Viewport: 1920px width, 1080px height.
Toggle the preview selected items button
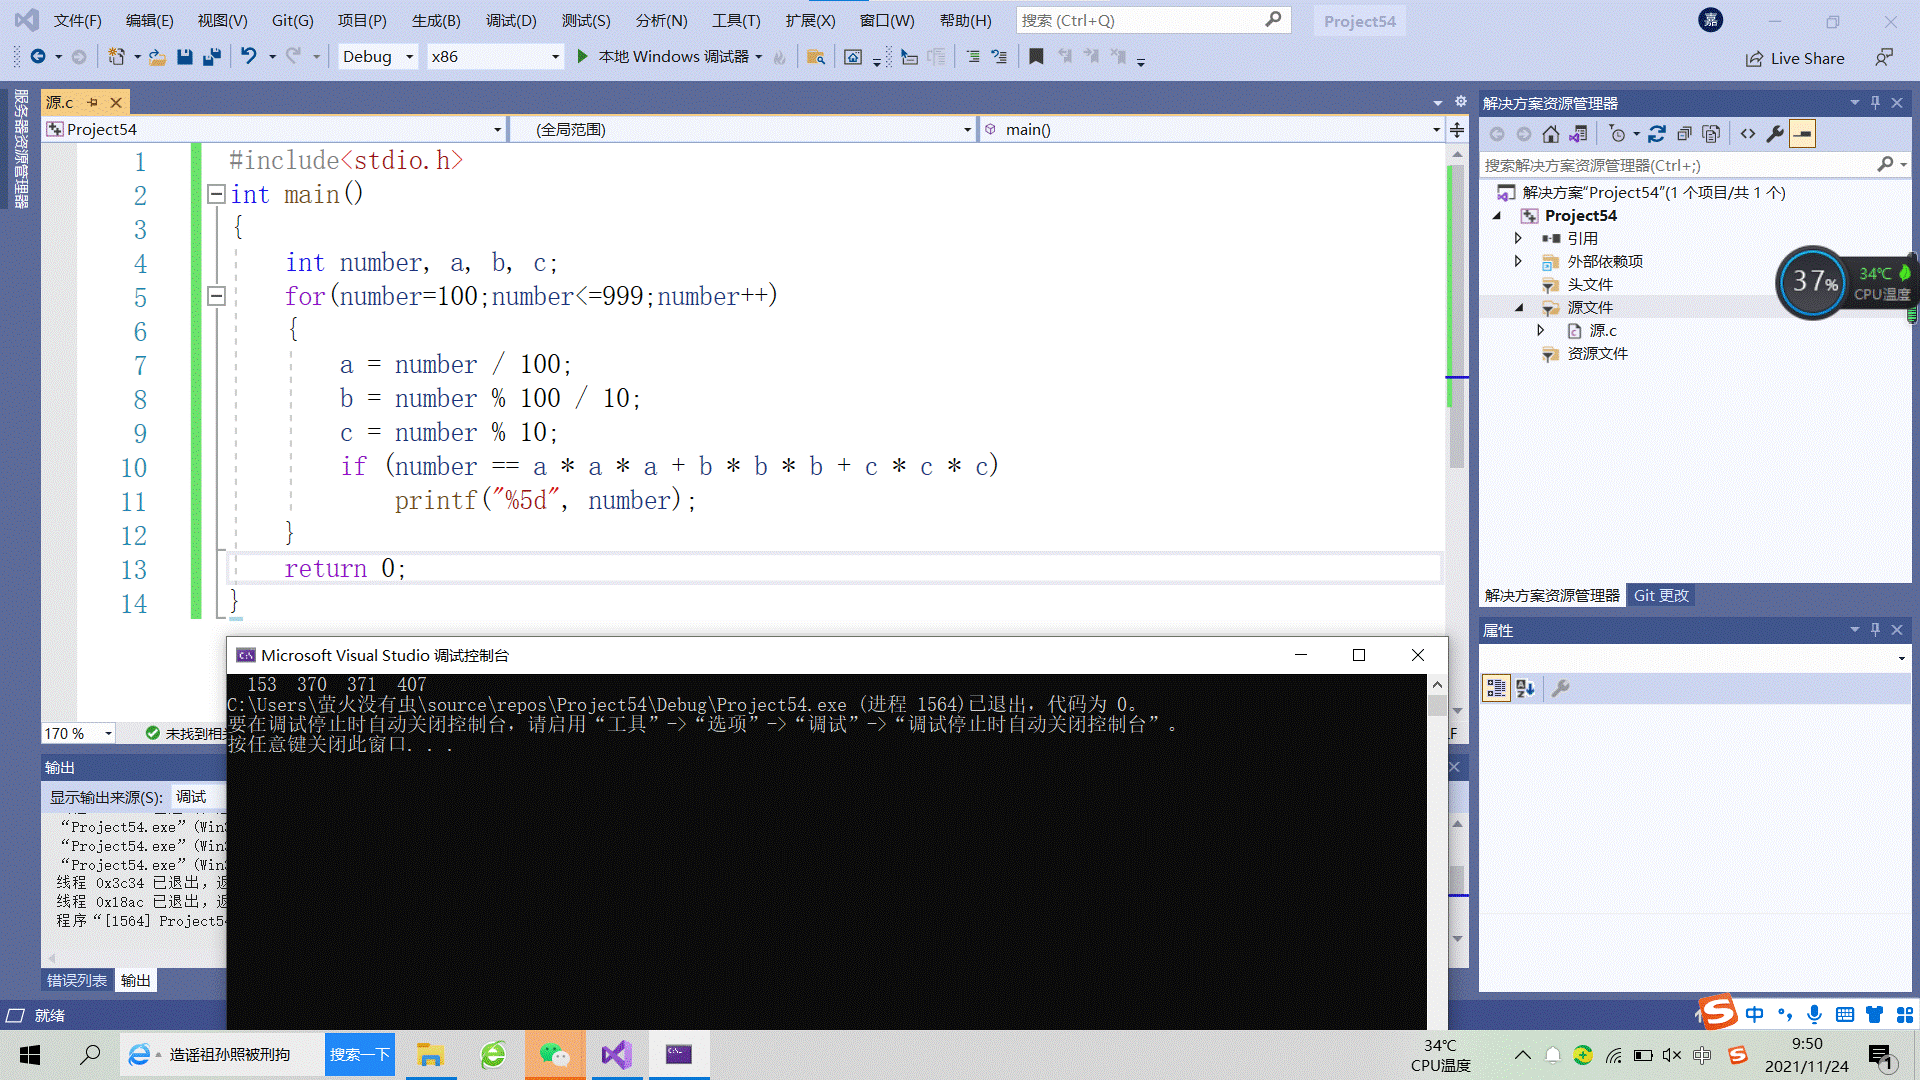[x=1802, y=134]
